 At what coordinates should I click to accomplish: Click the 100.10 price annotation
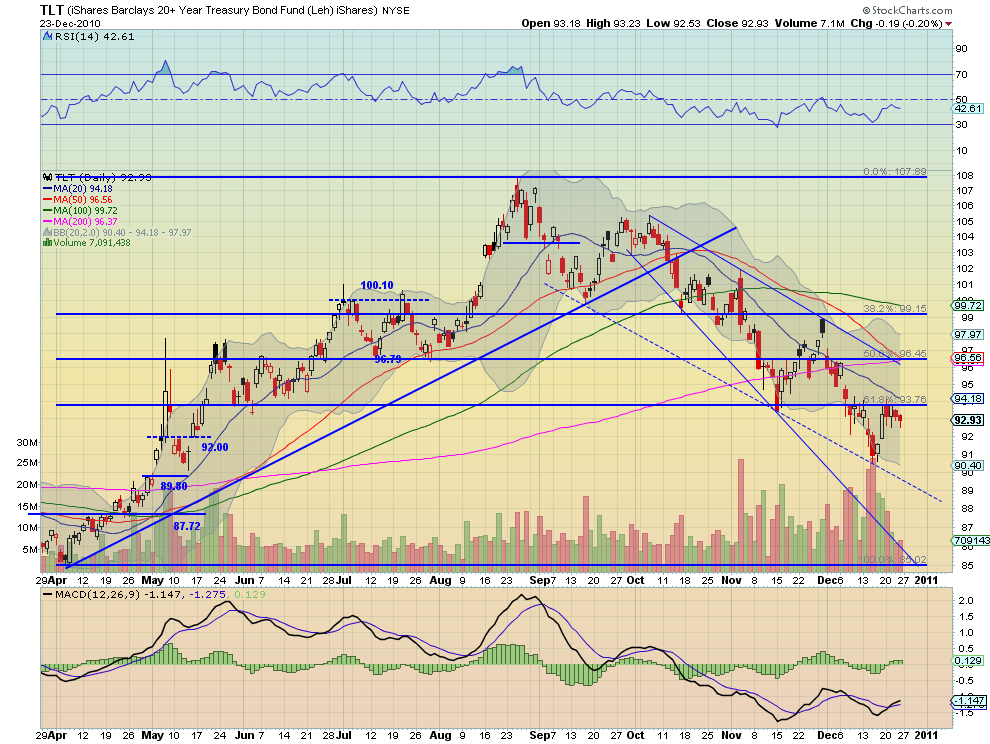click(377, 285)
